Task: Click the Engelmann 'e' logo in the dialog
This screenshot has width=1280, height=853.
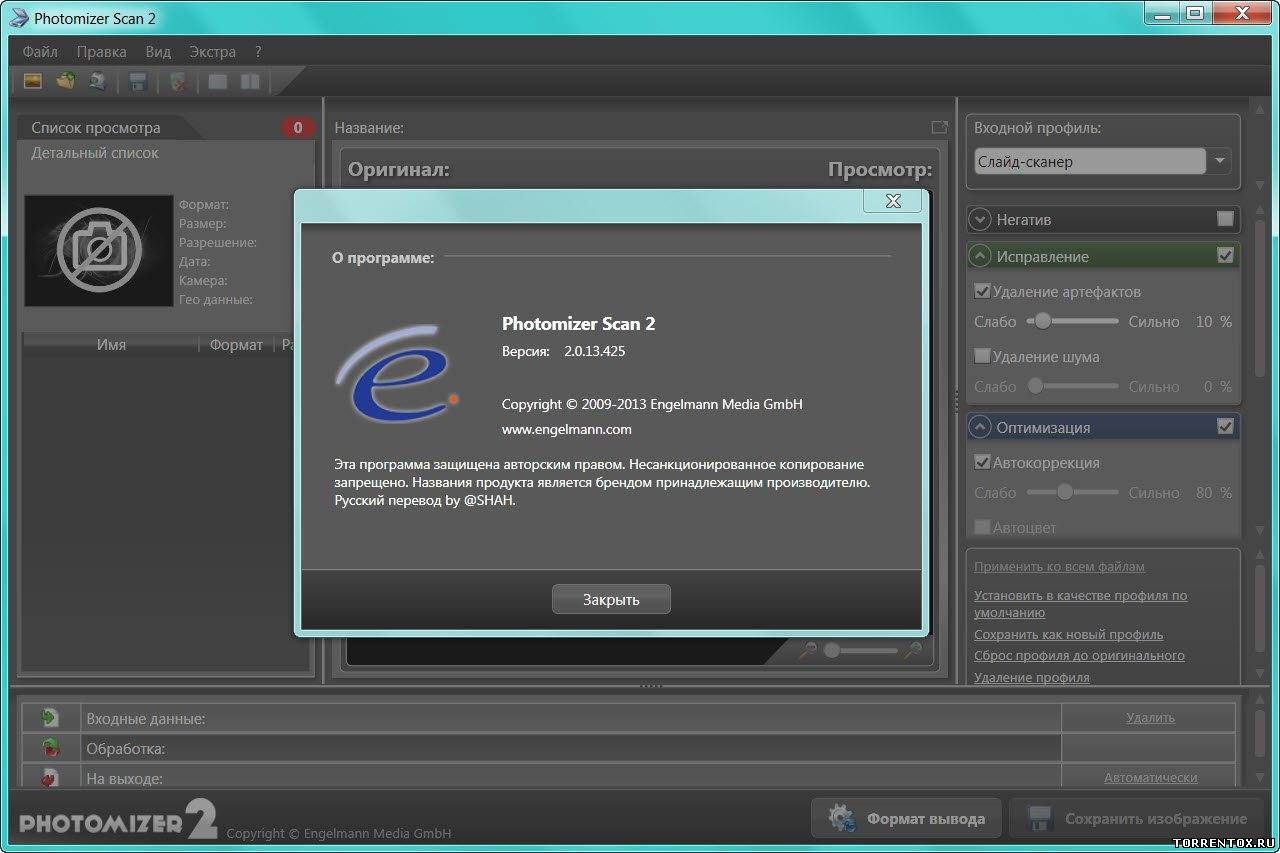Action: 396,372
